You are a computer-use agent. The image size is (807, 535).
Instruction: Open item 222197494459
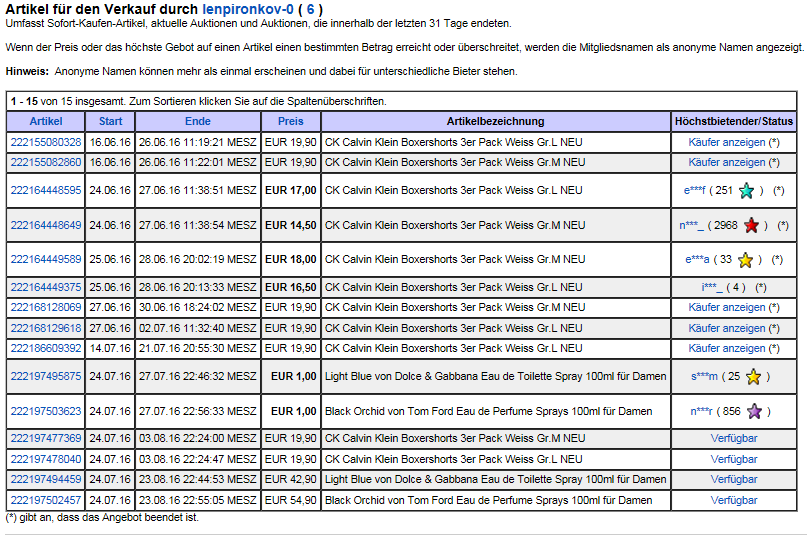point(46,479)
